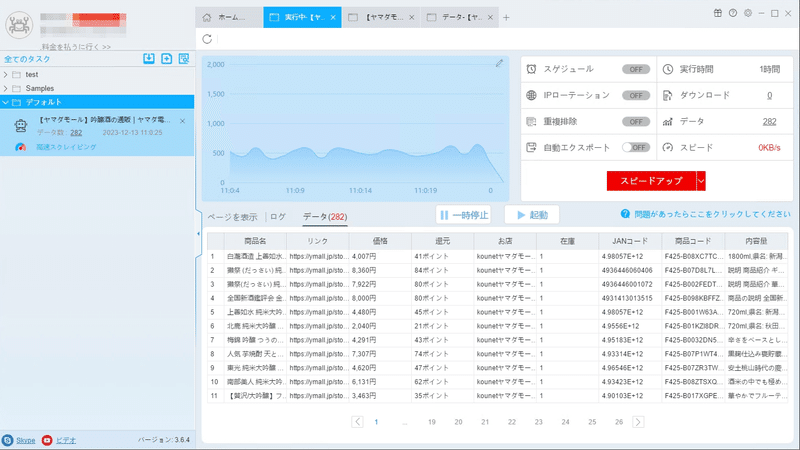Click the search tasks icon in sidebar

click(184, 59)
